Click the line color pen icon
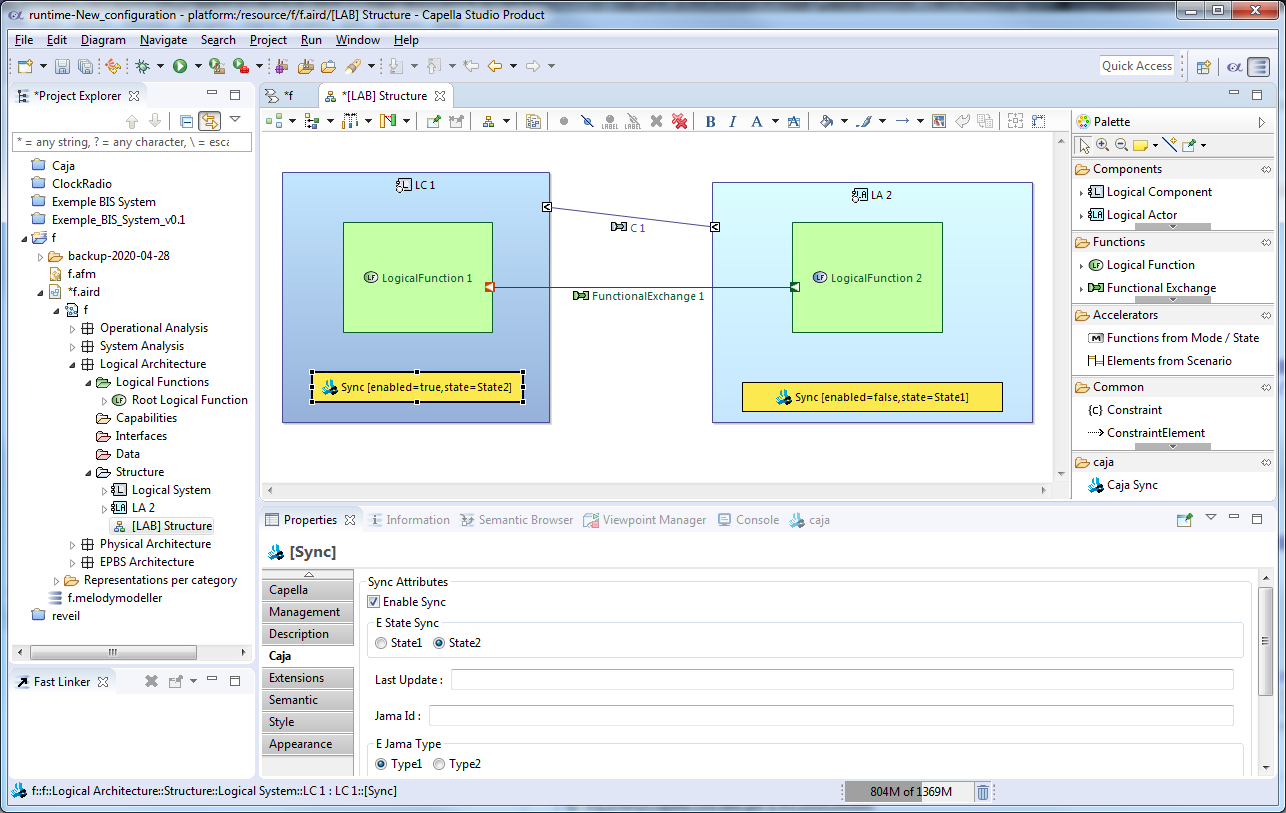This screenshot has width=1286, height=813. pos(864,121)
